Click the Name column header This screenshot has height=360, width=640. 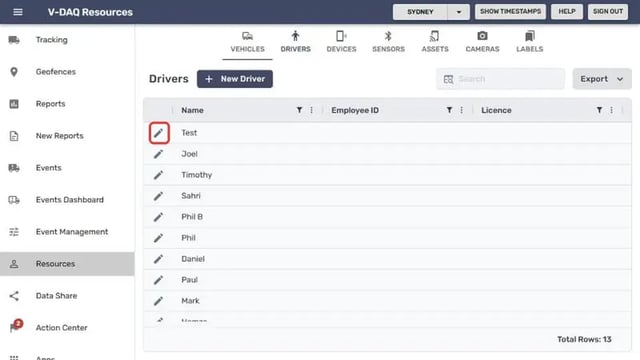[192, 110]
